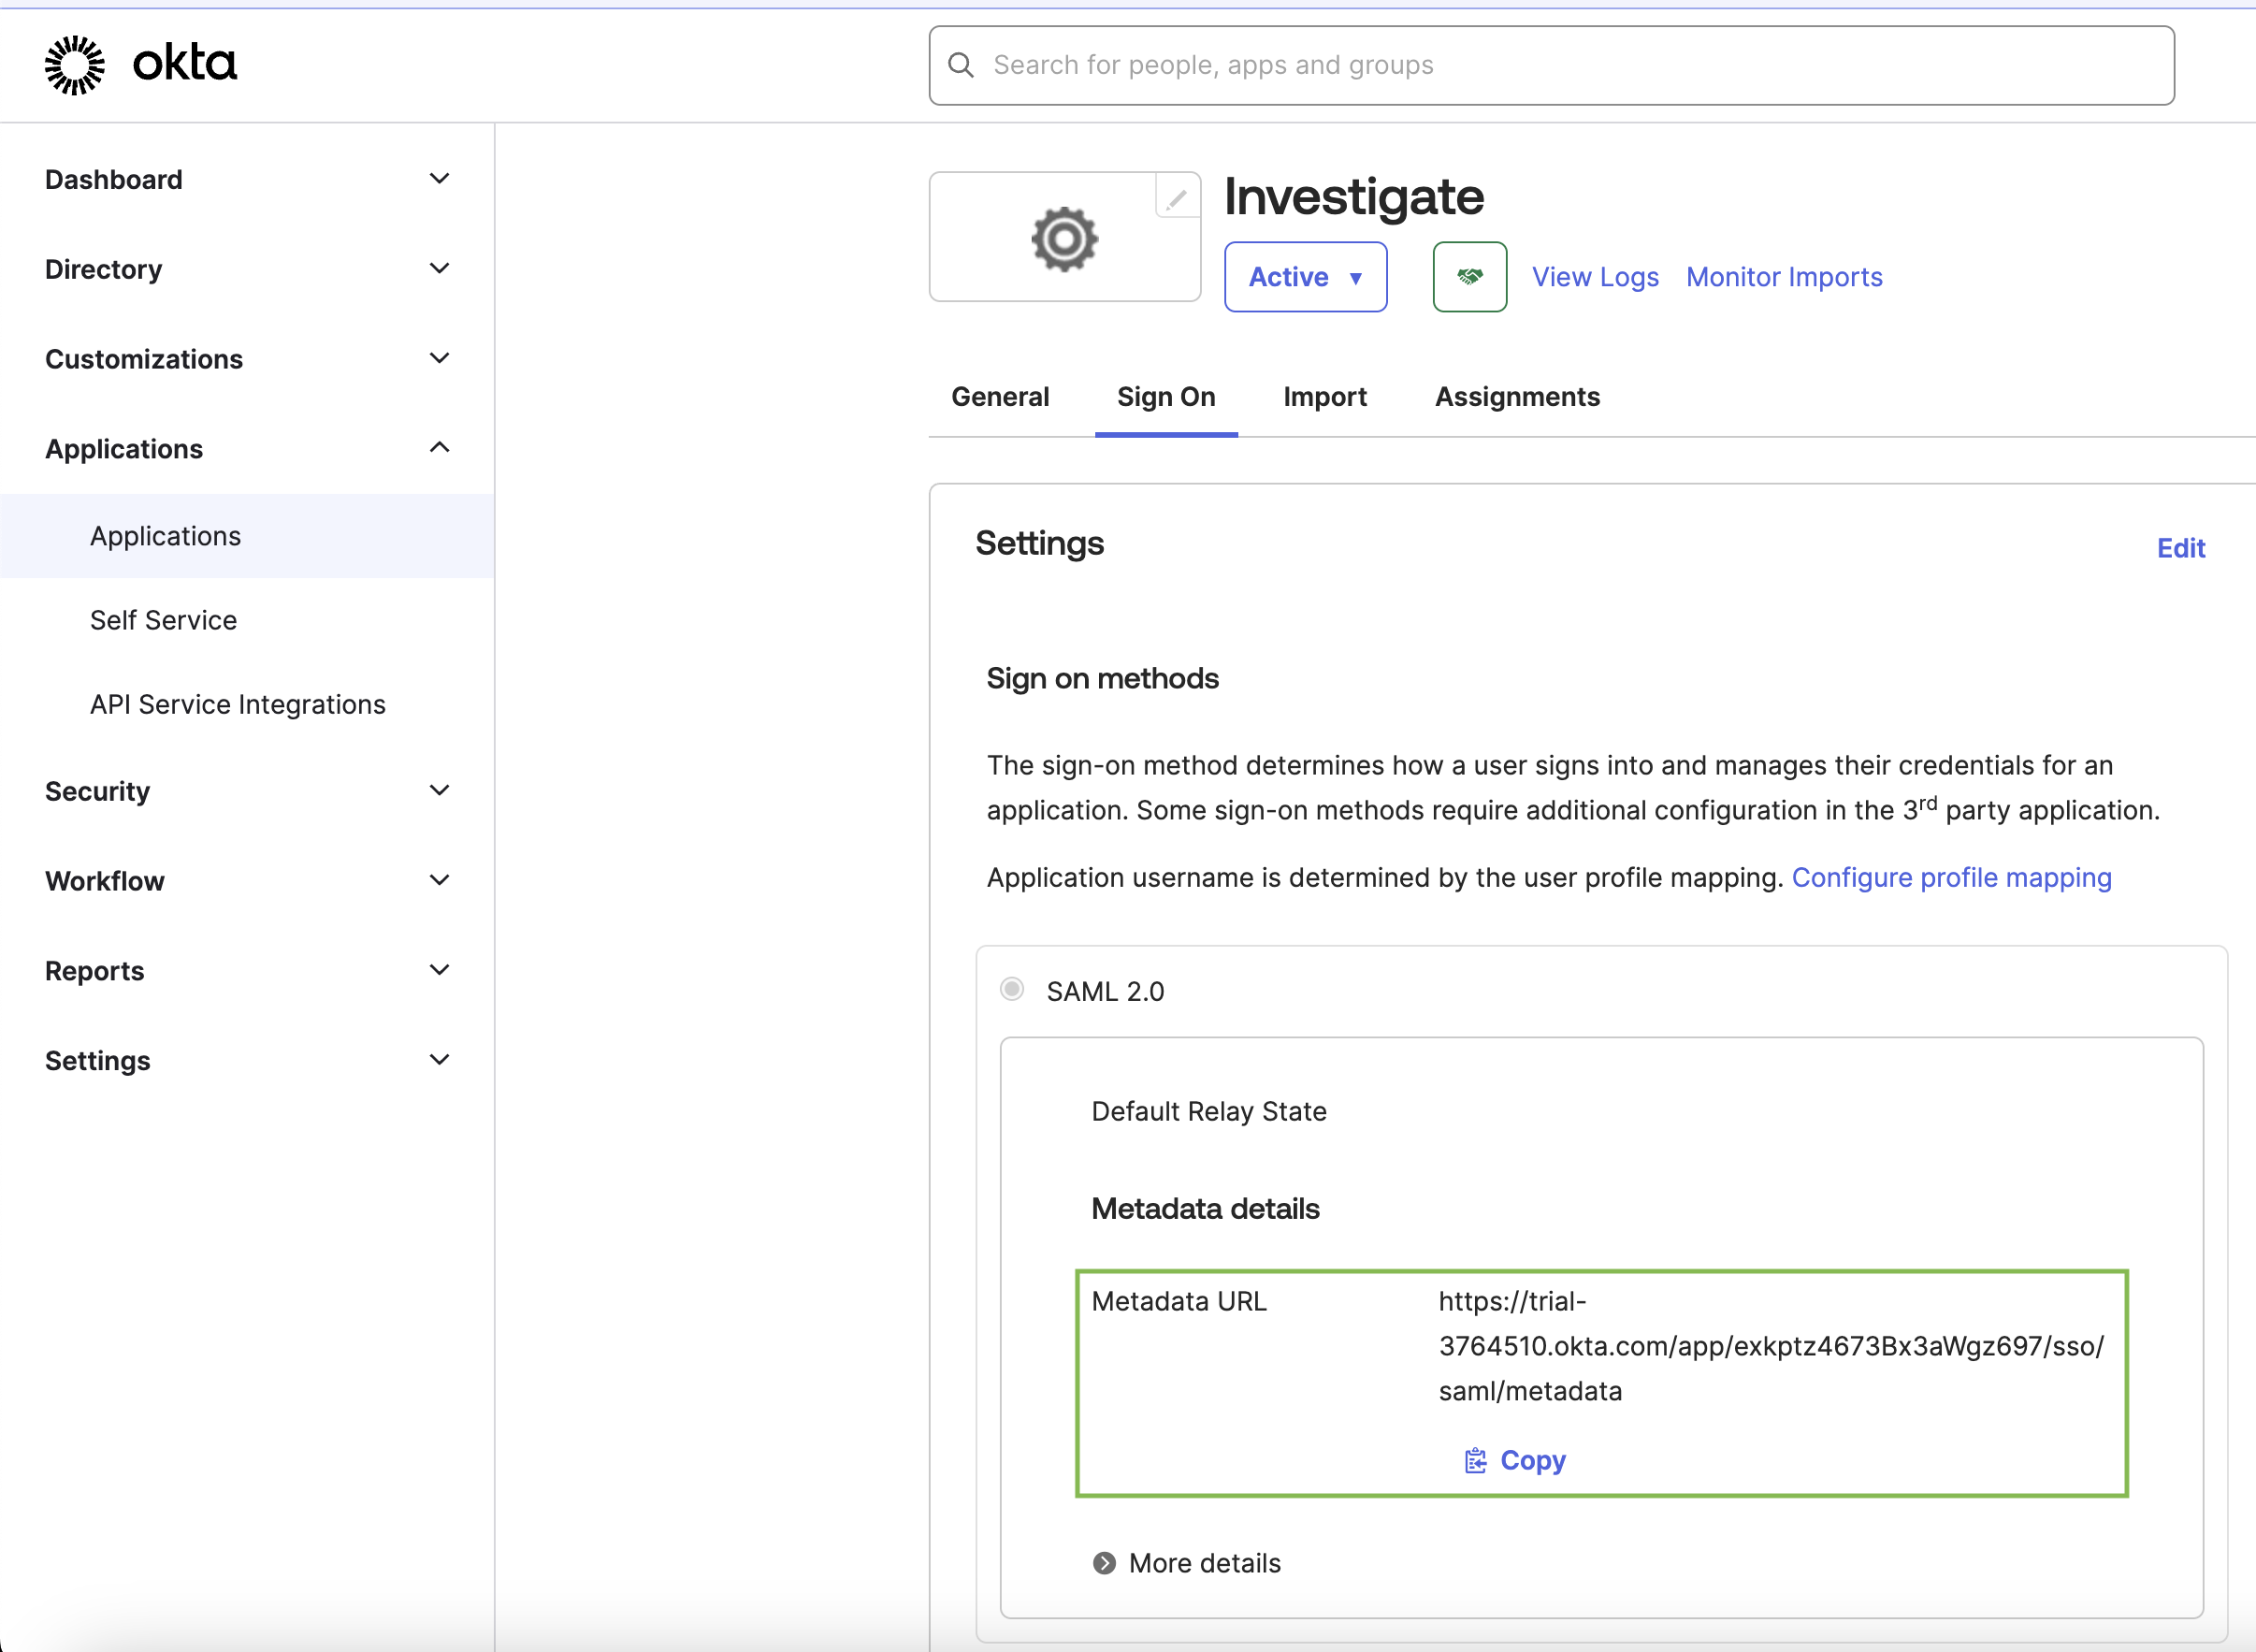Click the handshake icon beside Active
Image resolution: width=2256 pixels, height=1652 pixels.
[x=1469, y=276]
